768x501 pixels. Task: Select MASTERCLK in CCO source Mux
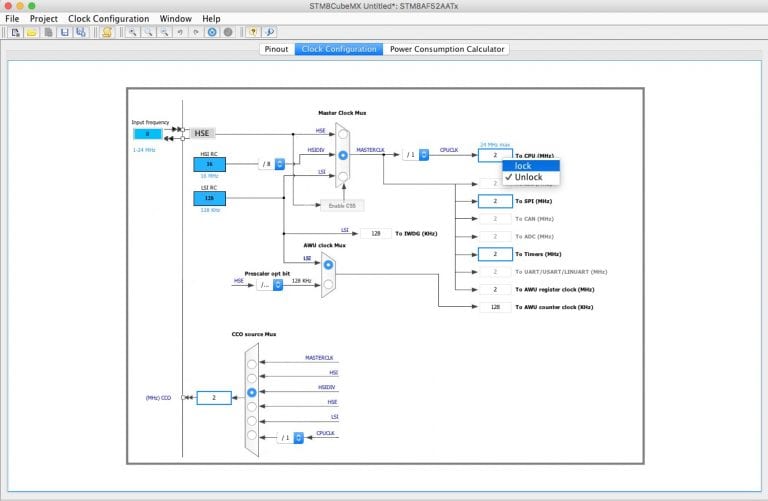coord(252,364)
